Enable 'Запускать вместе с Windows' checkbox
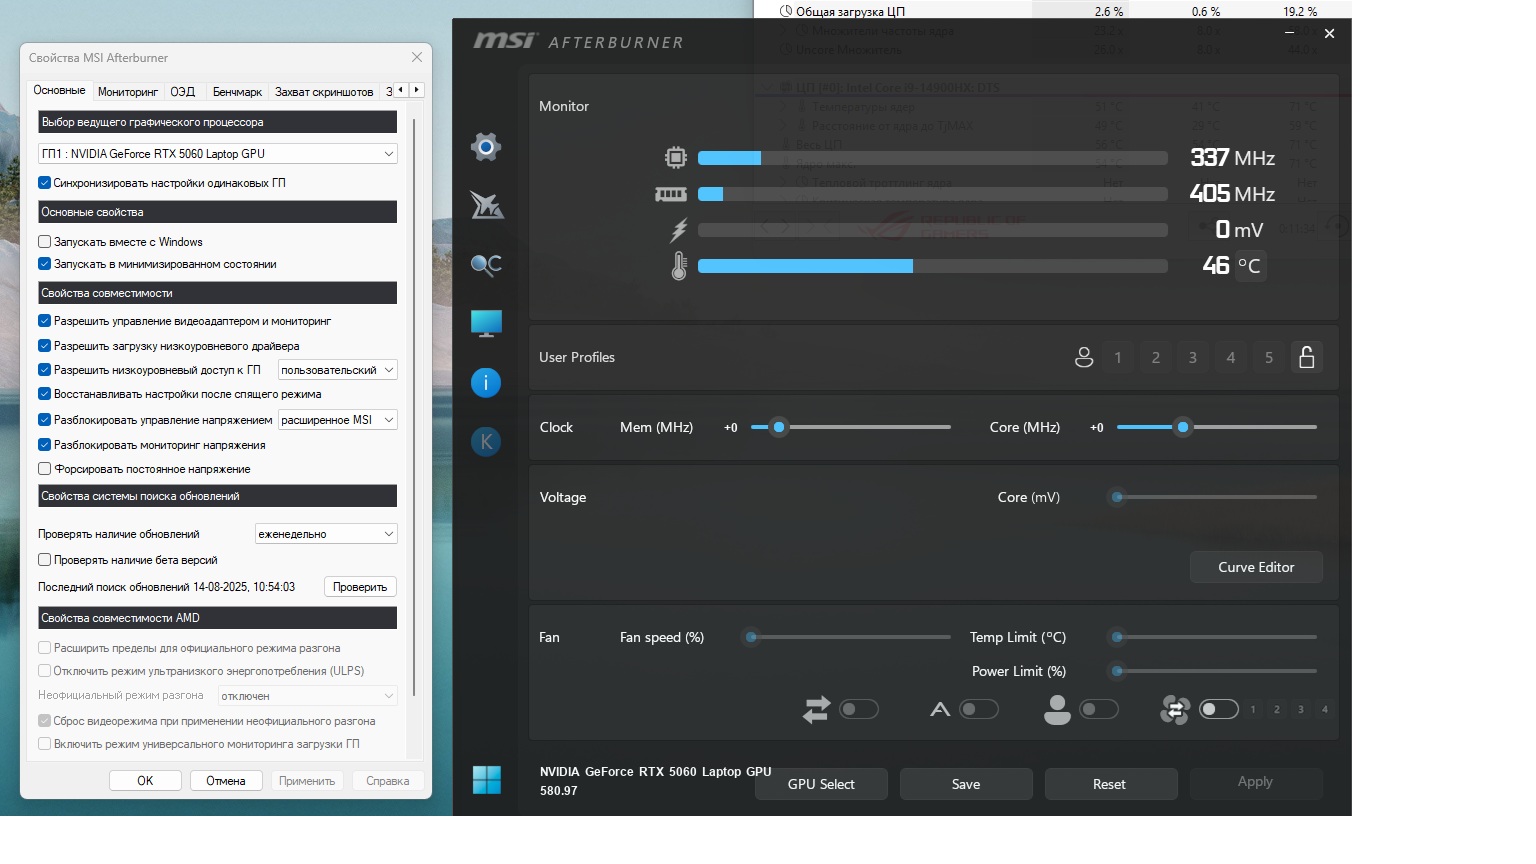 tap(45, 242)
